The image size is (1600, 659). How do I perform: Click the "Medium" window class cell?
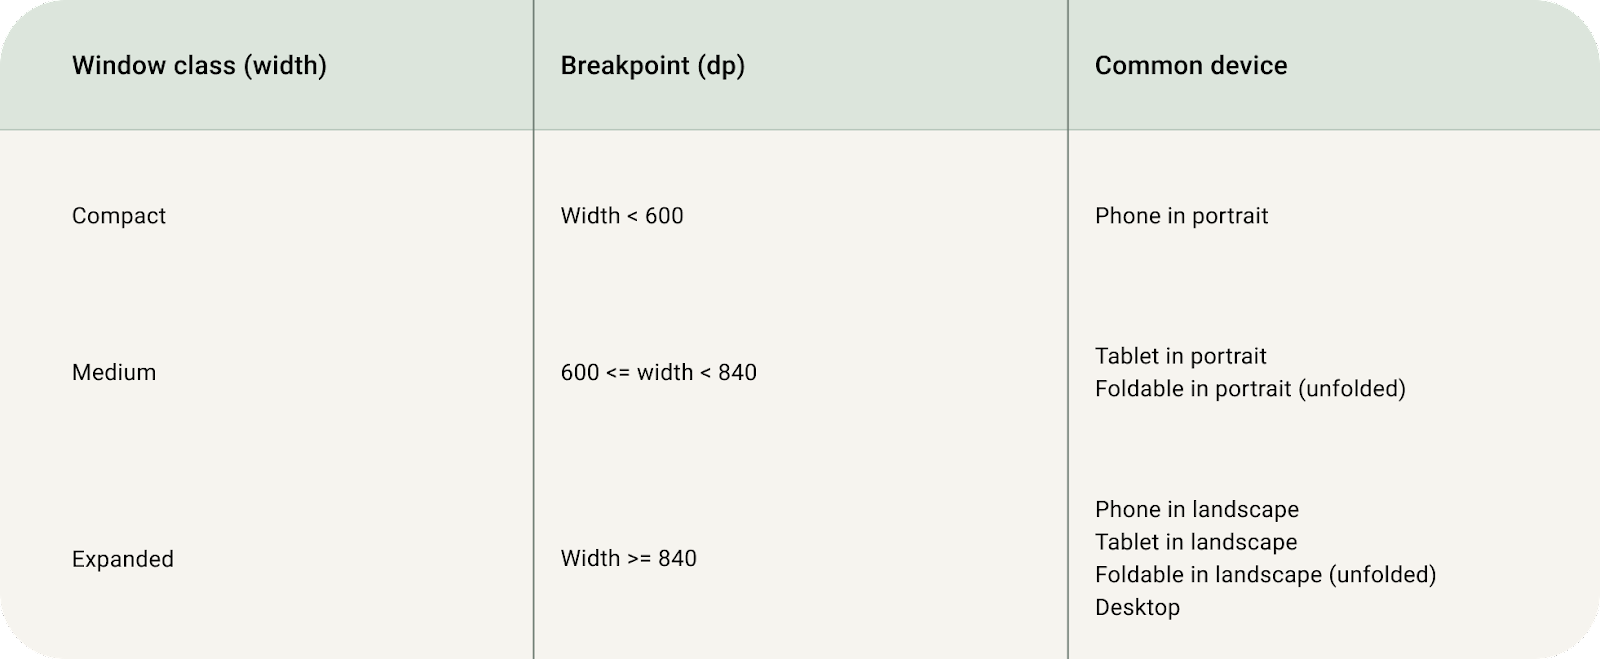click(x=114, y=372)
